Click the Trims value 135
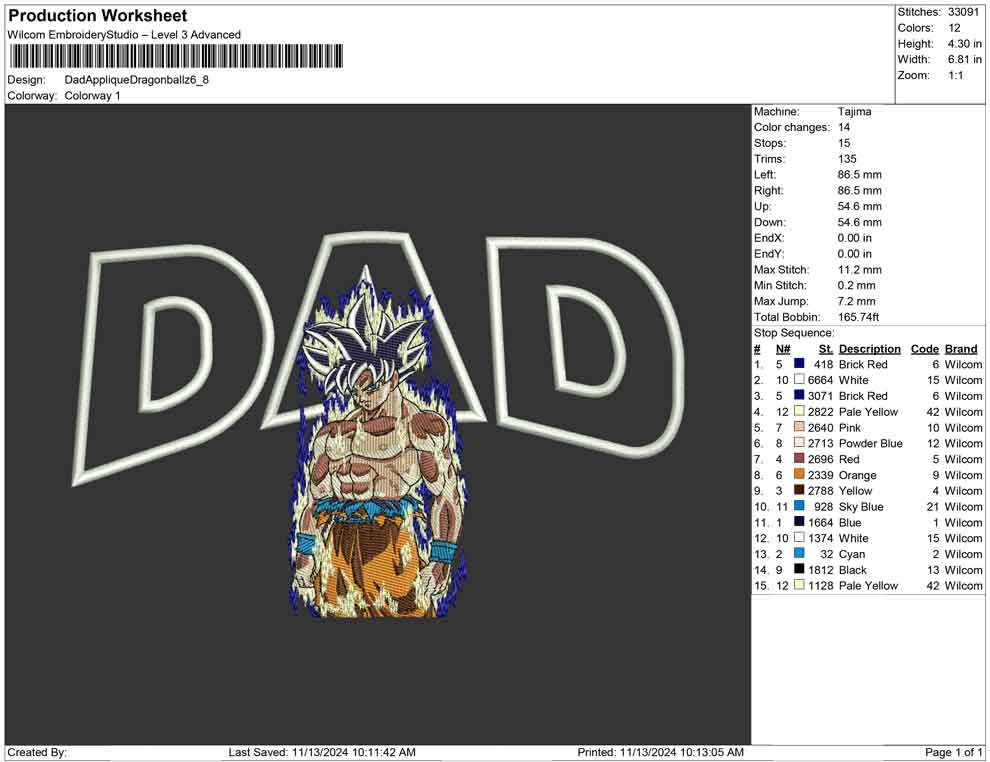Screen dimensions: 990x762 click(x=847, y=158)
